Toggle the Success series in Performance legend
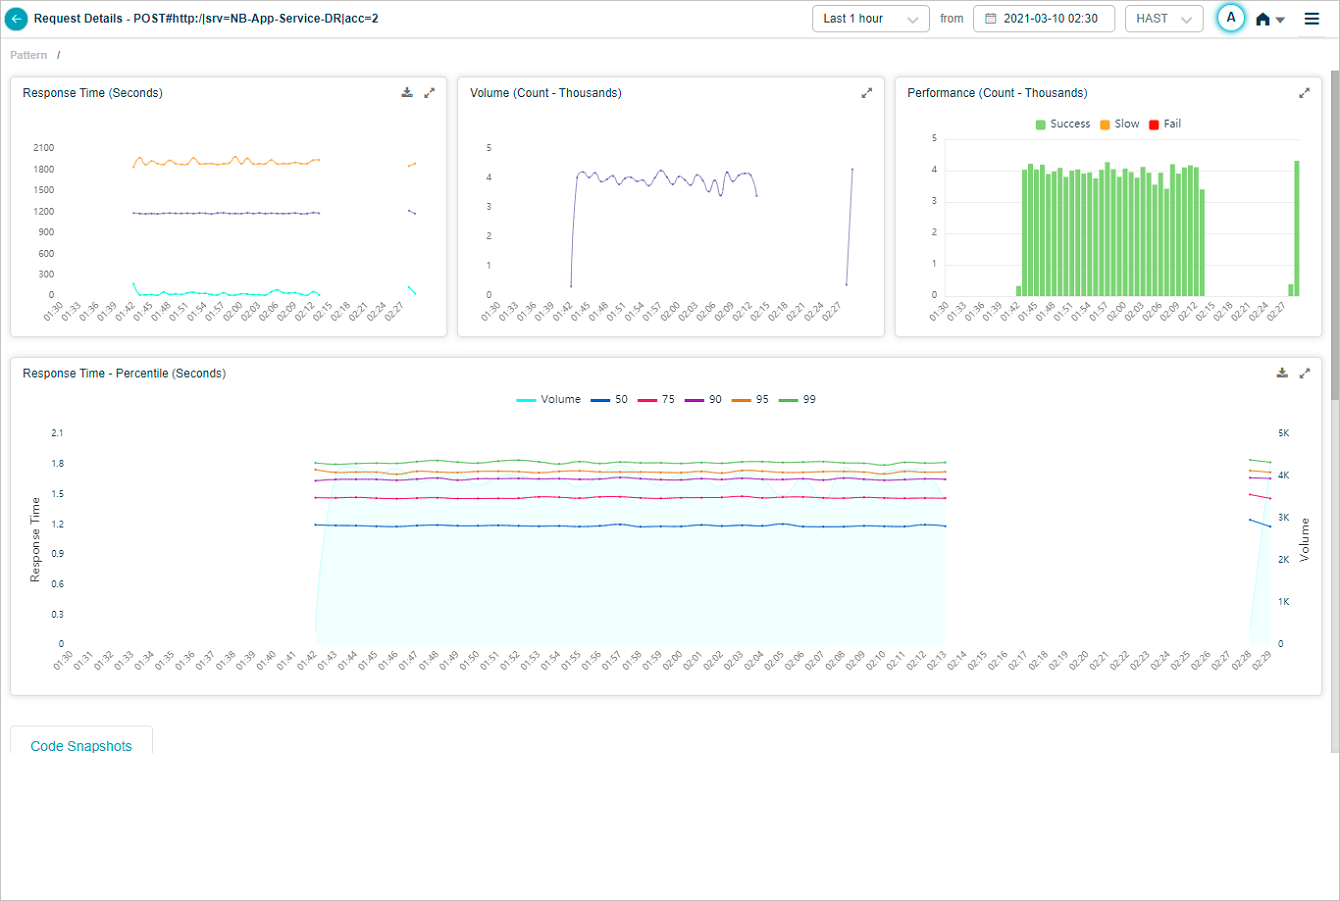This screenshot has width=1340, height=901. pyautogui.click(x=1062, y=124)
